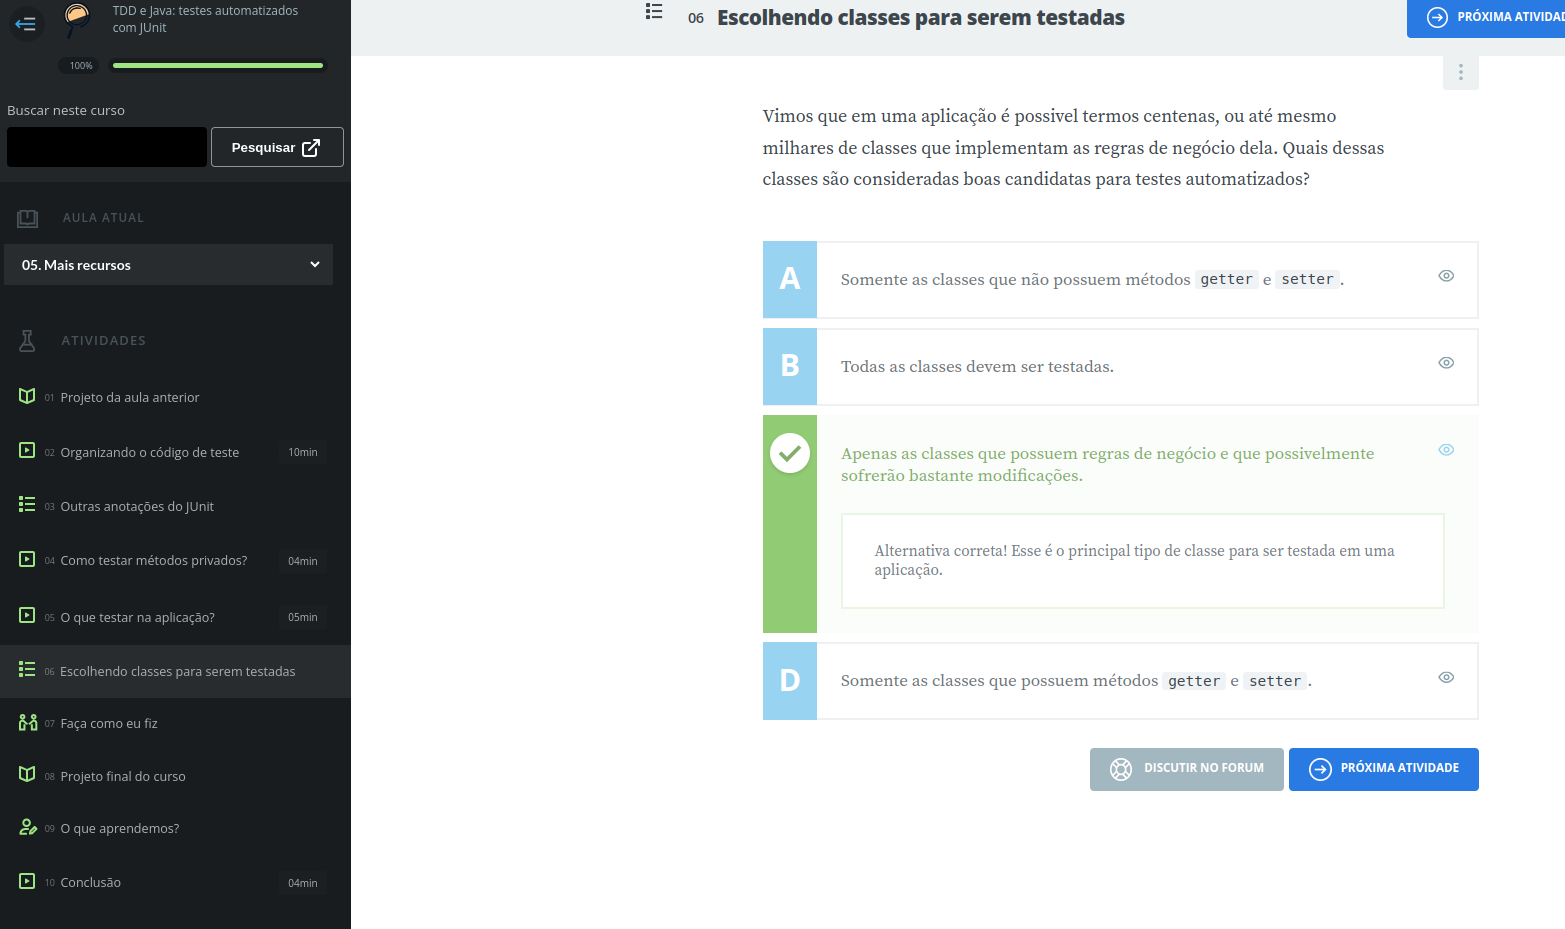
Task: Click the Alternativa correta feedback text
Action: pos(1134,560)
